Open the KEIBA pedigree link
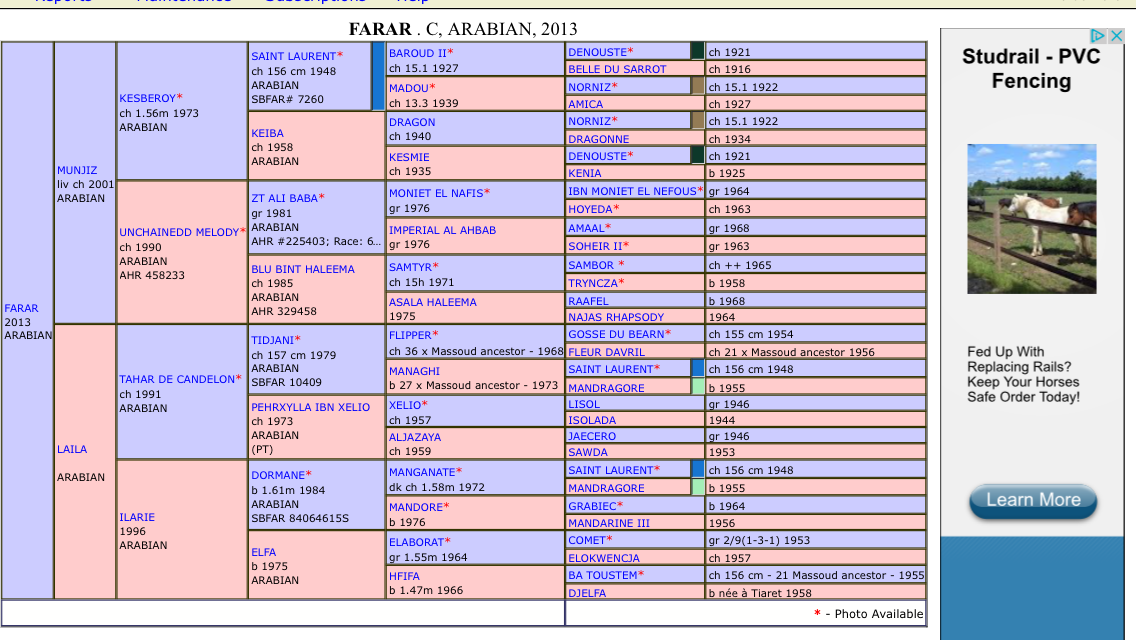 coord(267,133)
